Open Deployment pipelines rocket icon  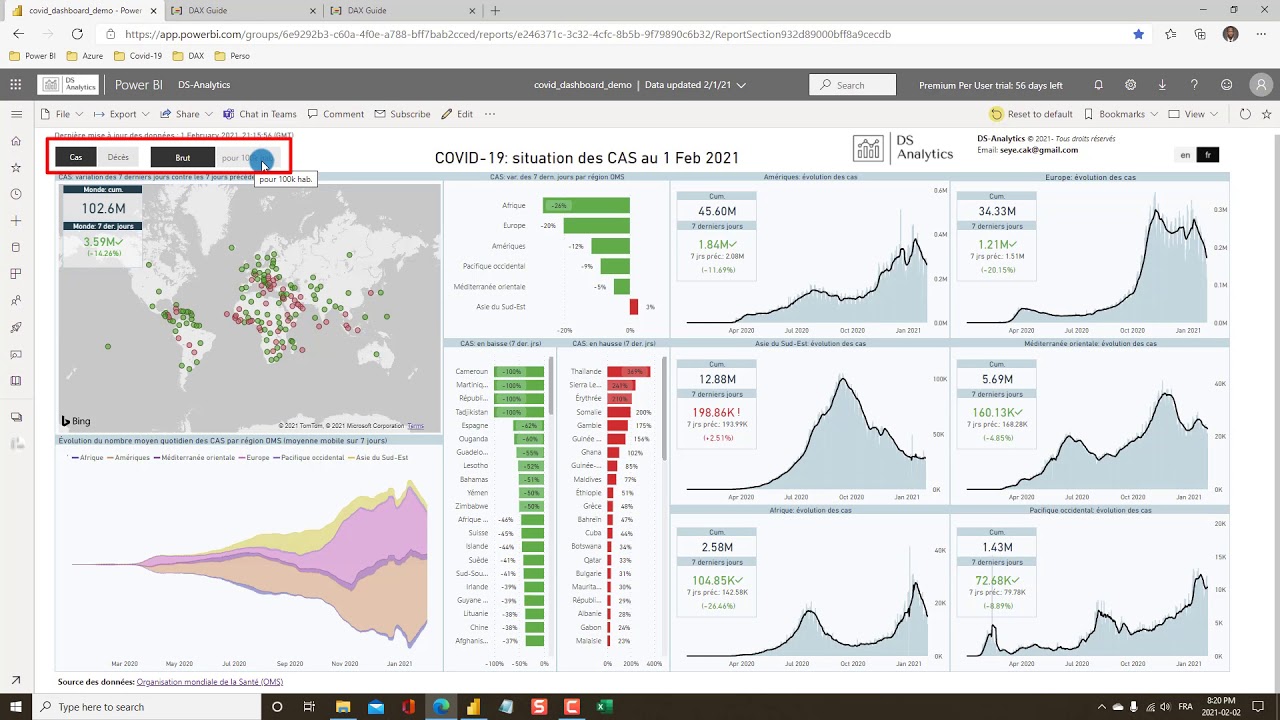(16, 327)
